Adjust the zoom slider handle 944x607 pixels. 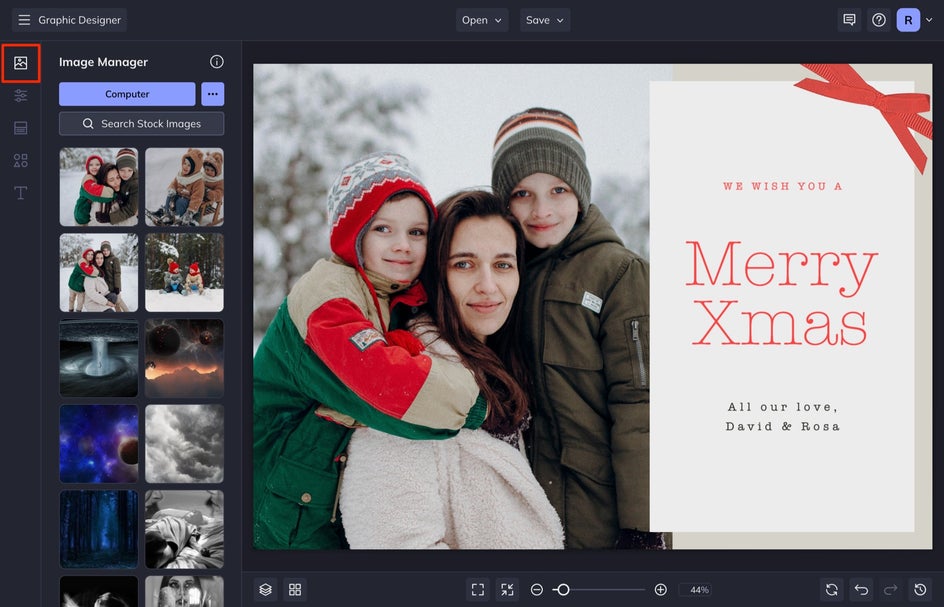[563, 590]
